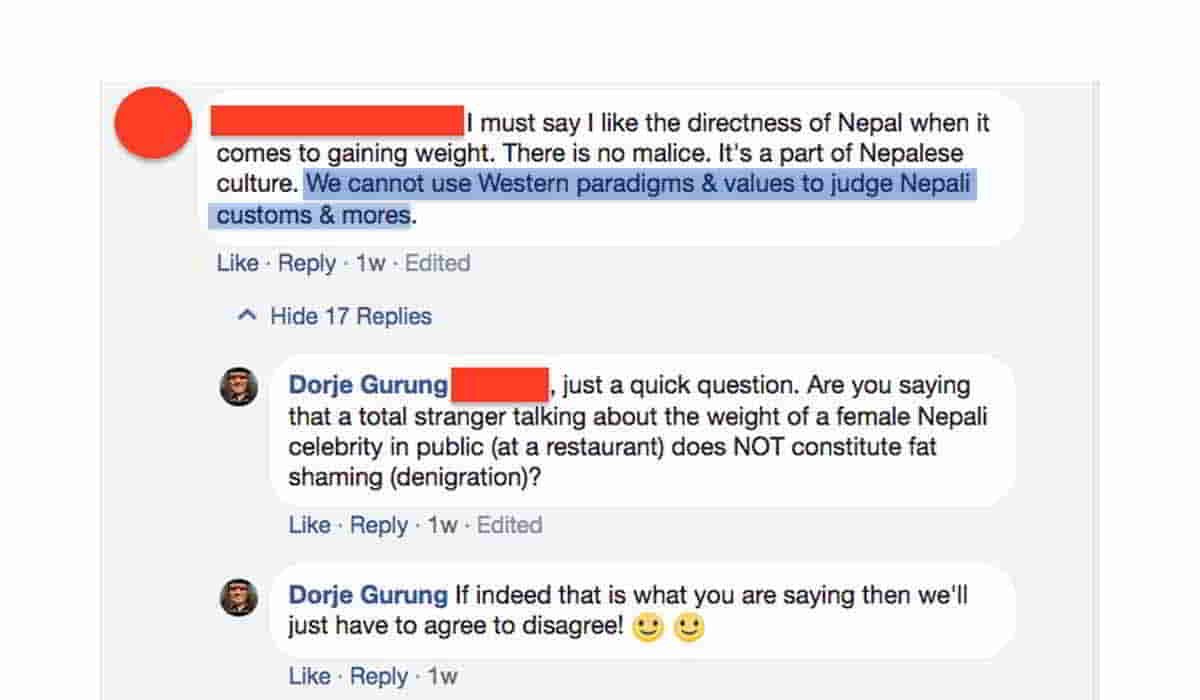This screenshot has height=700, width=1200.
Task: Click Like under Dorje's second reply
Action: (x=310, y=676)
